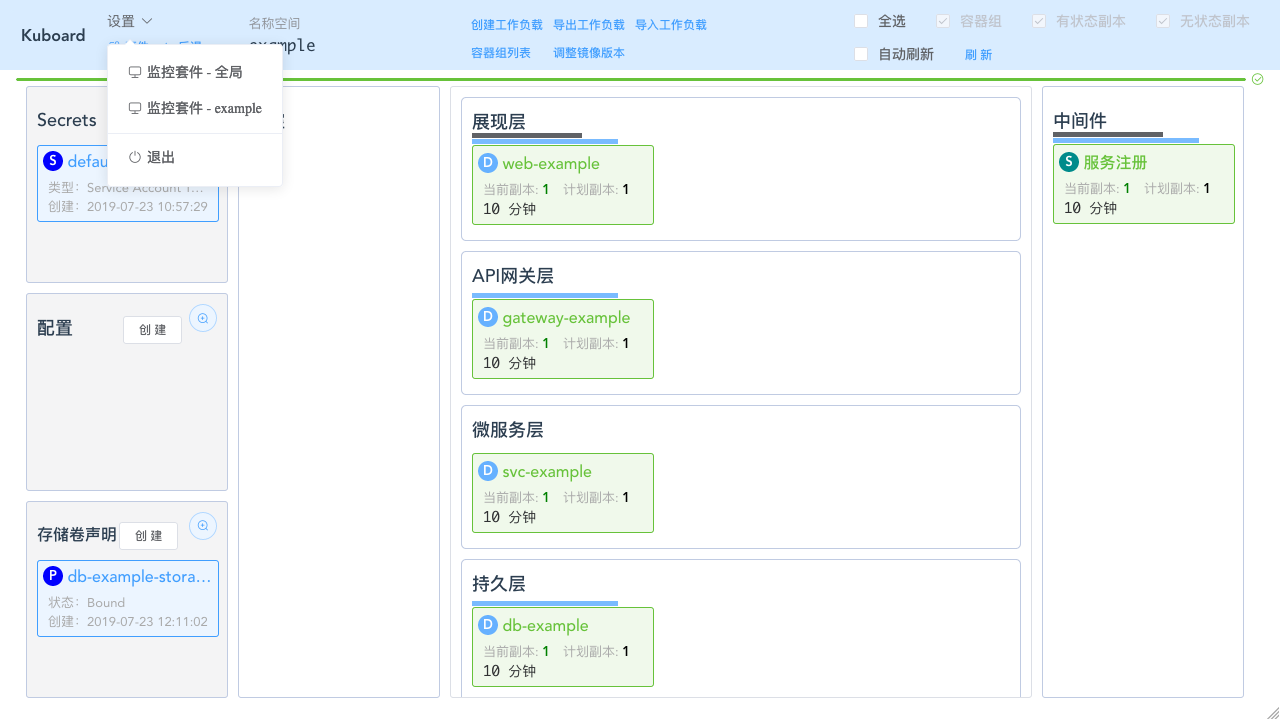Click the blue D icon on web-example
This screenshot has height=720, width=1280.
coord(487,162)
